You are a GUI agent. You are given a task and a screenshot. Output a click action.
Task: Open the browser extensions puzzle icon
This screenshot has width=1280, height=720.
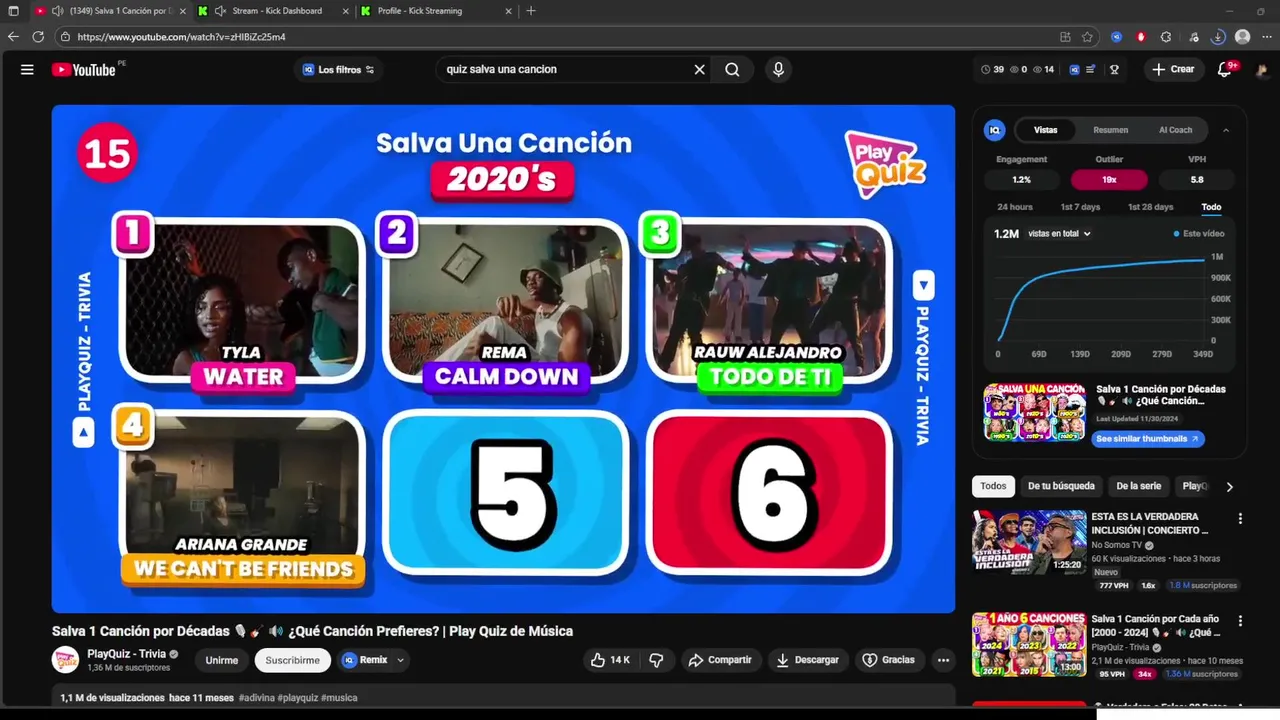click(1166, 37)
